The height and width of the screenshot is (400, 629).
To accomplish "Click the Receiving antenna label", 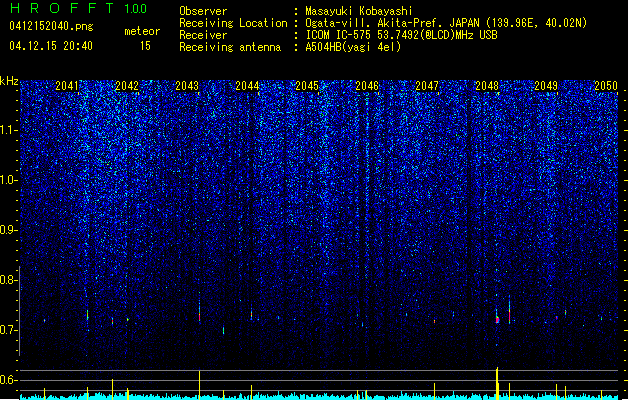I will [230, 47].
